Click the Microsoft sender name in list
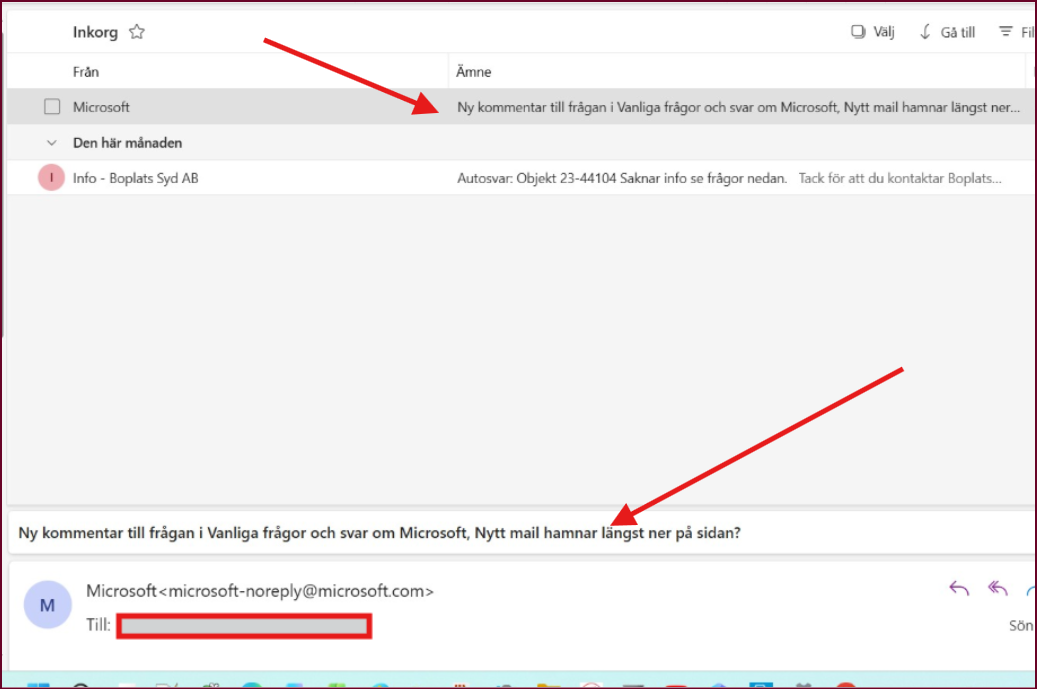The image size is (1037, 689). 101,106
